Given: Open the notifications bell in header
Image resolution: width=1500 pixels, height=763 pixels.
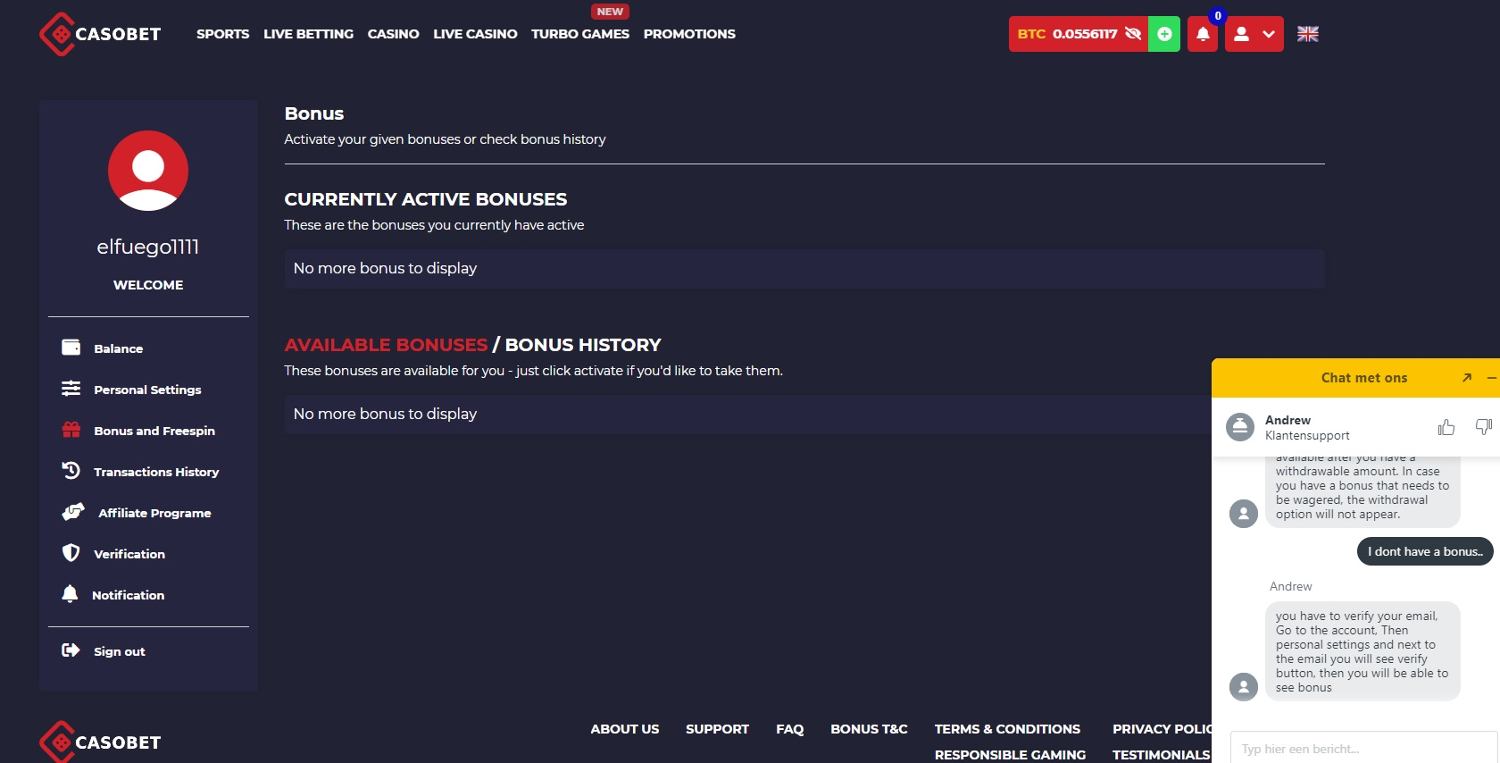Looking at the screenshot, I should [1202, 34].
